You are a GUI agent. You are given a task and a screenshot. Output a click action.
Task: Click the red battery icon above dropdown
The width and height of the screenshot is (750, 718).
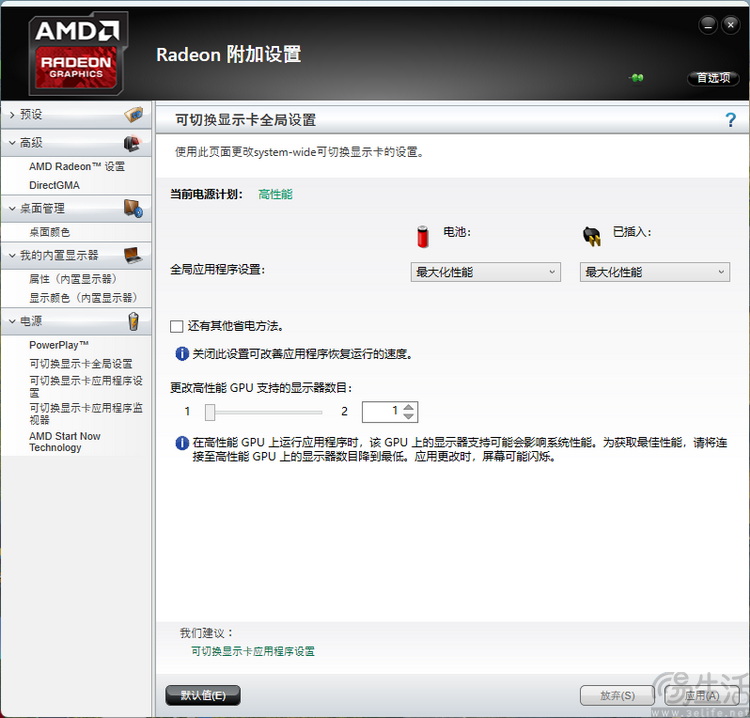(x=422, y=236)
